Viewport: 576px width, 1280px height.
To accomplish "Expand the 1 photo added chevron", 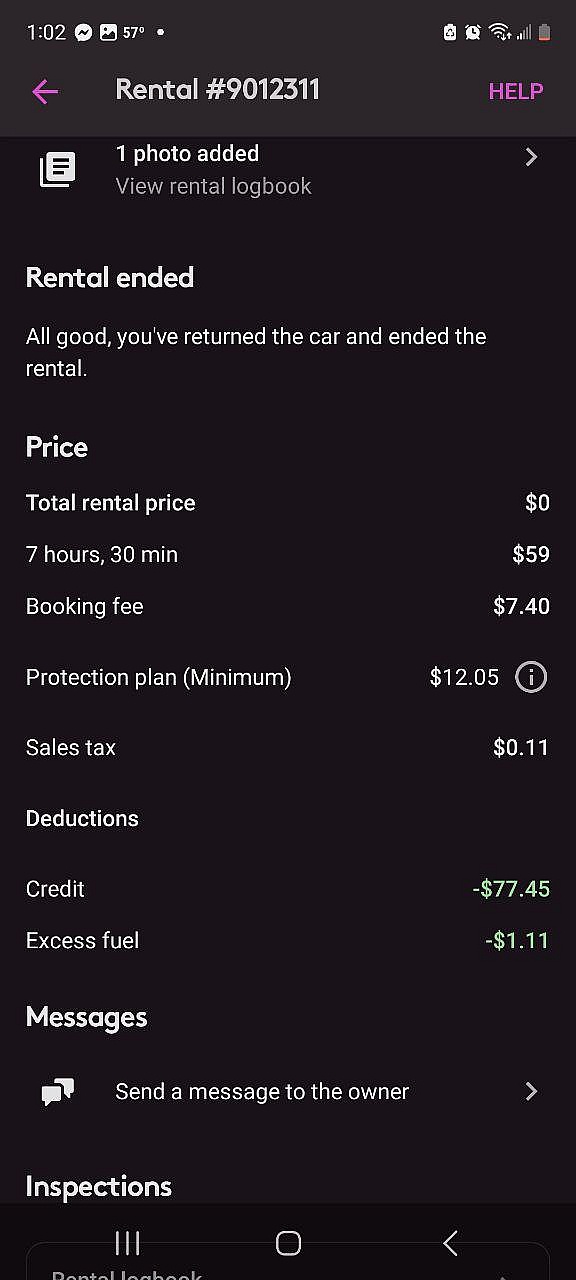I will [x=531, y=157].
